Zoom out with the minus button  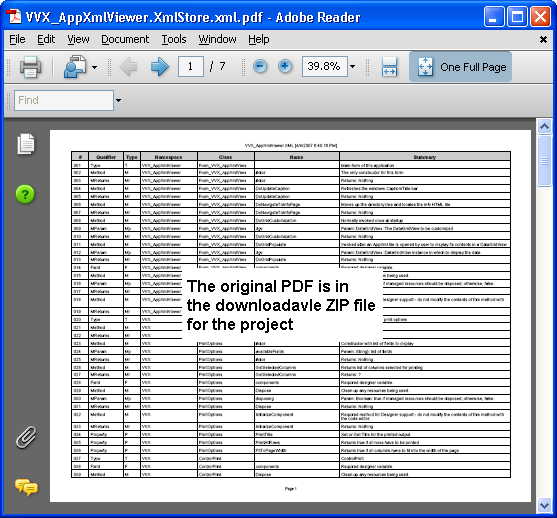pos(260,66)
